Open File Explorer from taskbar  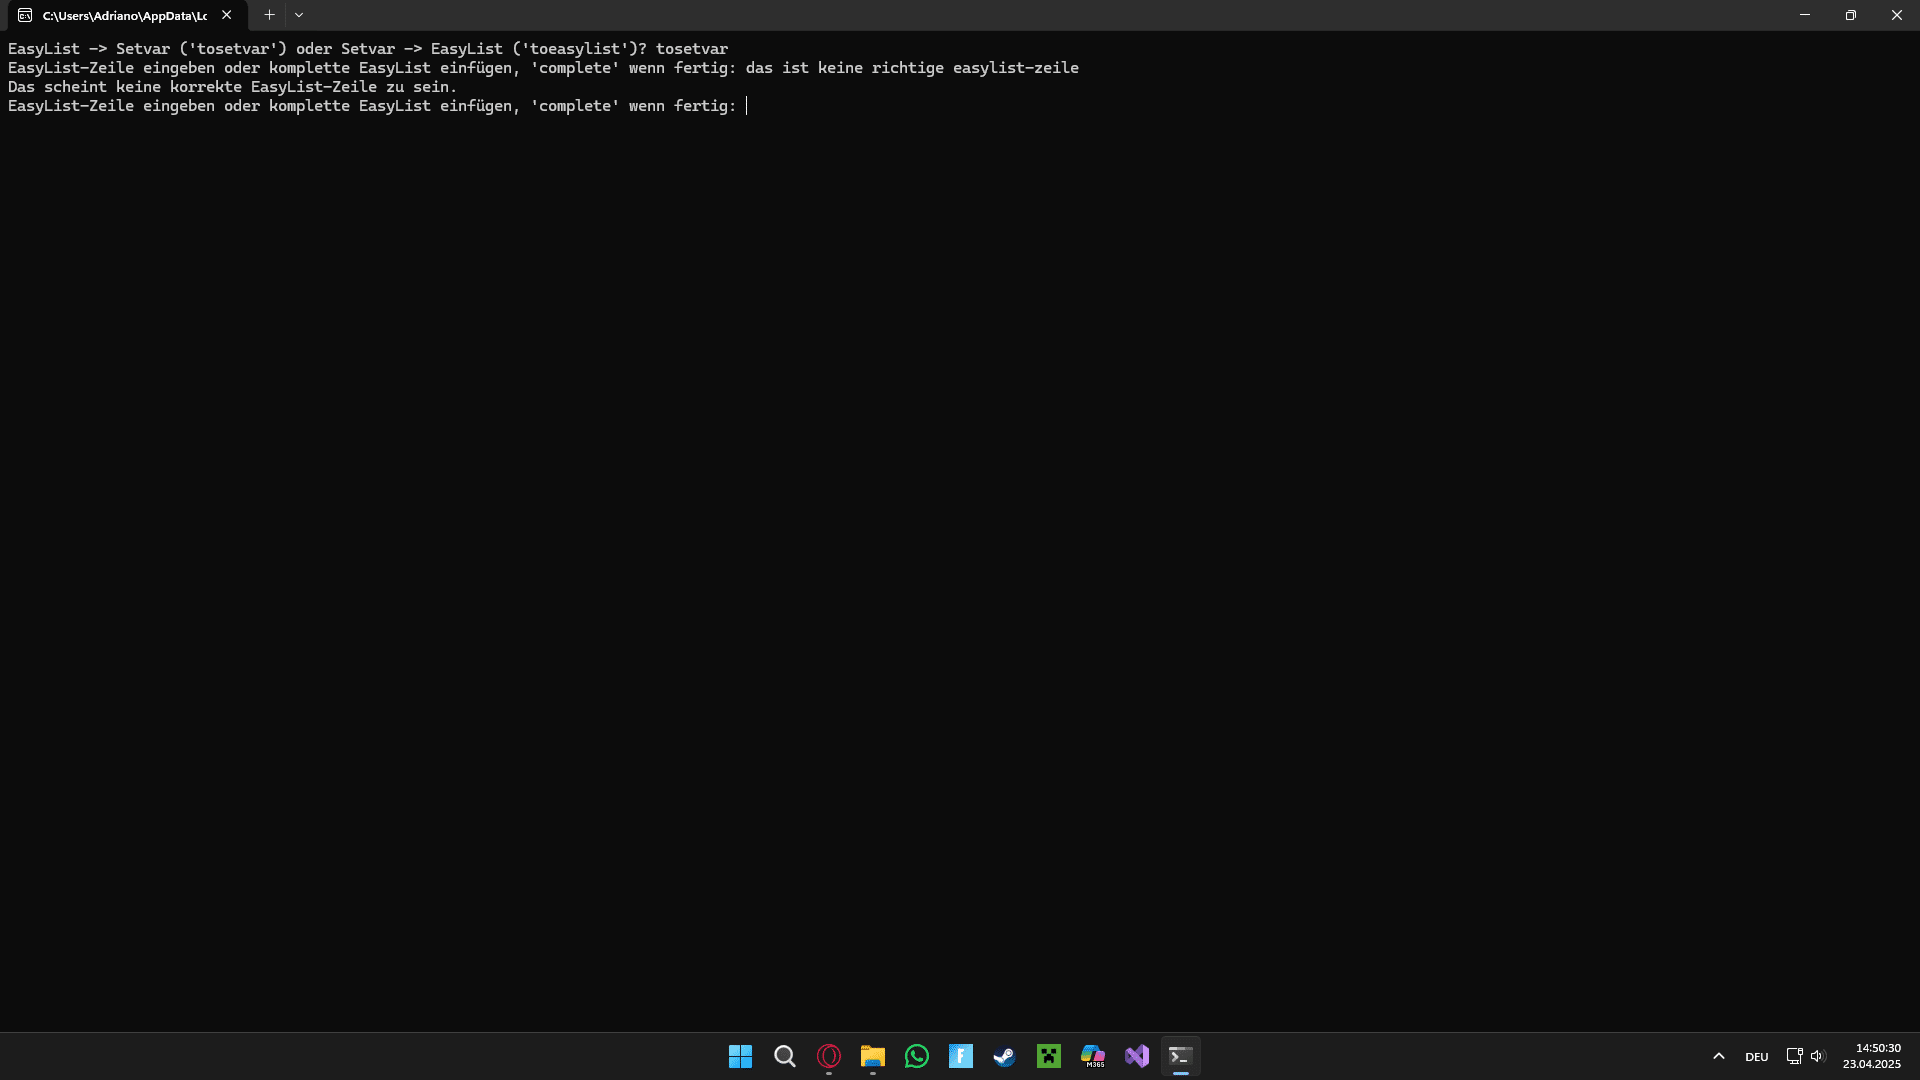[873, 1056]
